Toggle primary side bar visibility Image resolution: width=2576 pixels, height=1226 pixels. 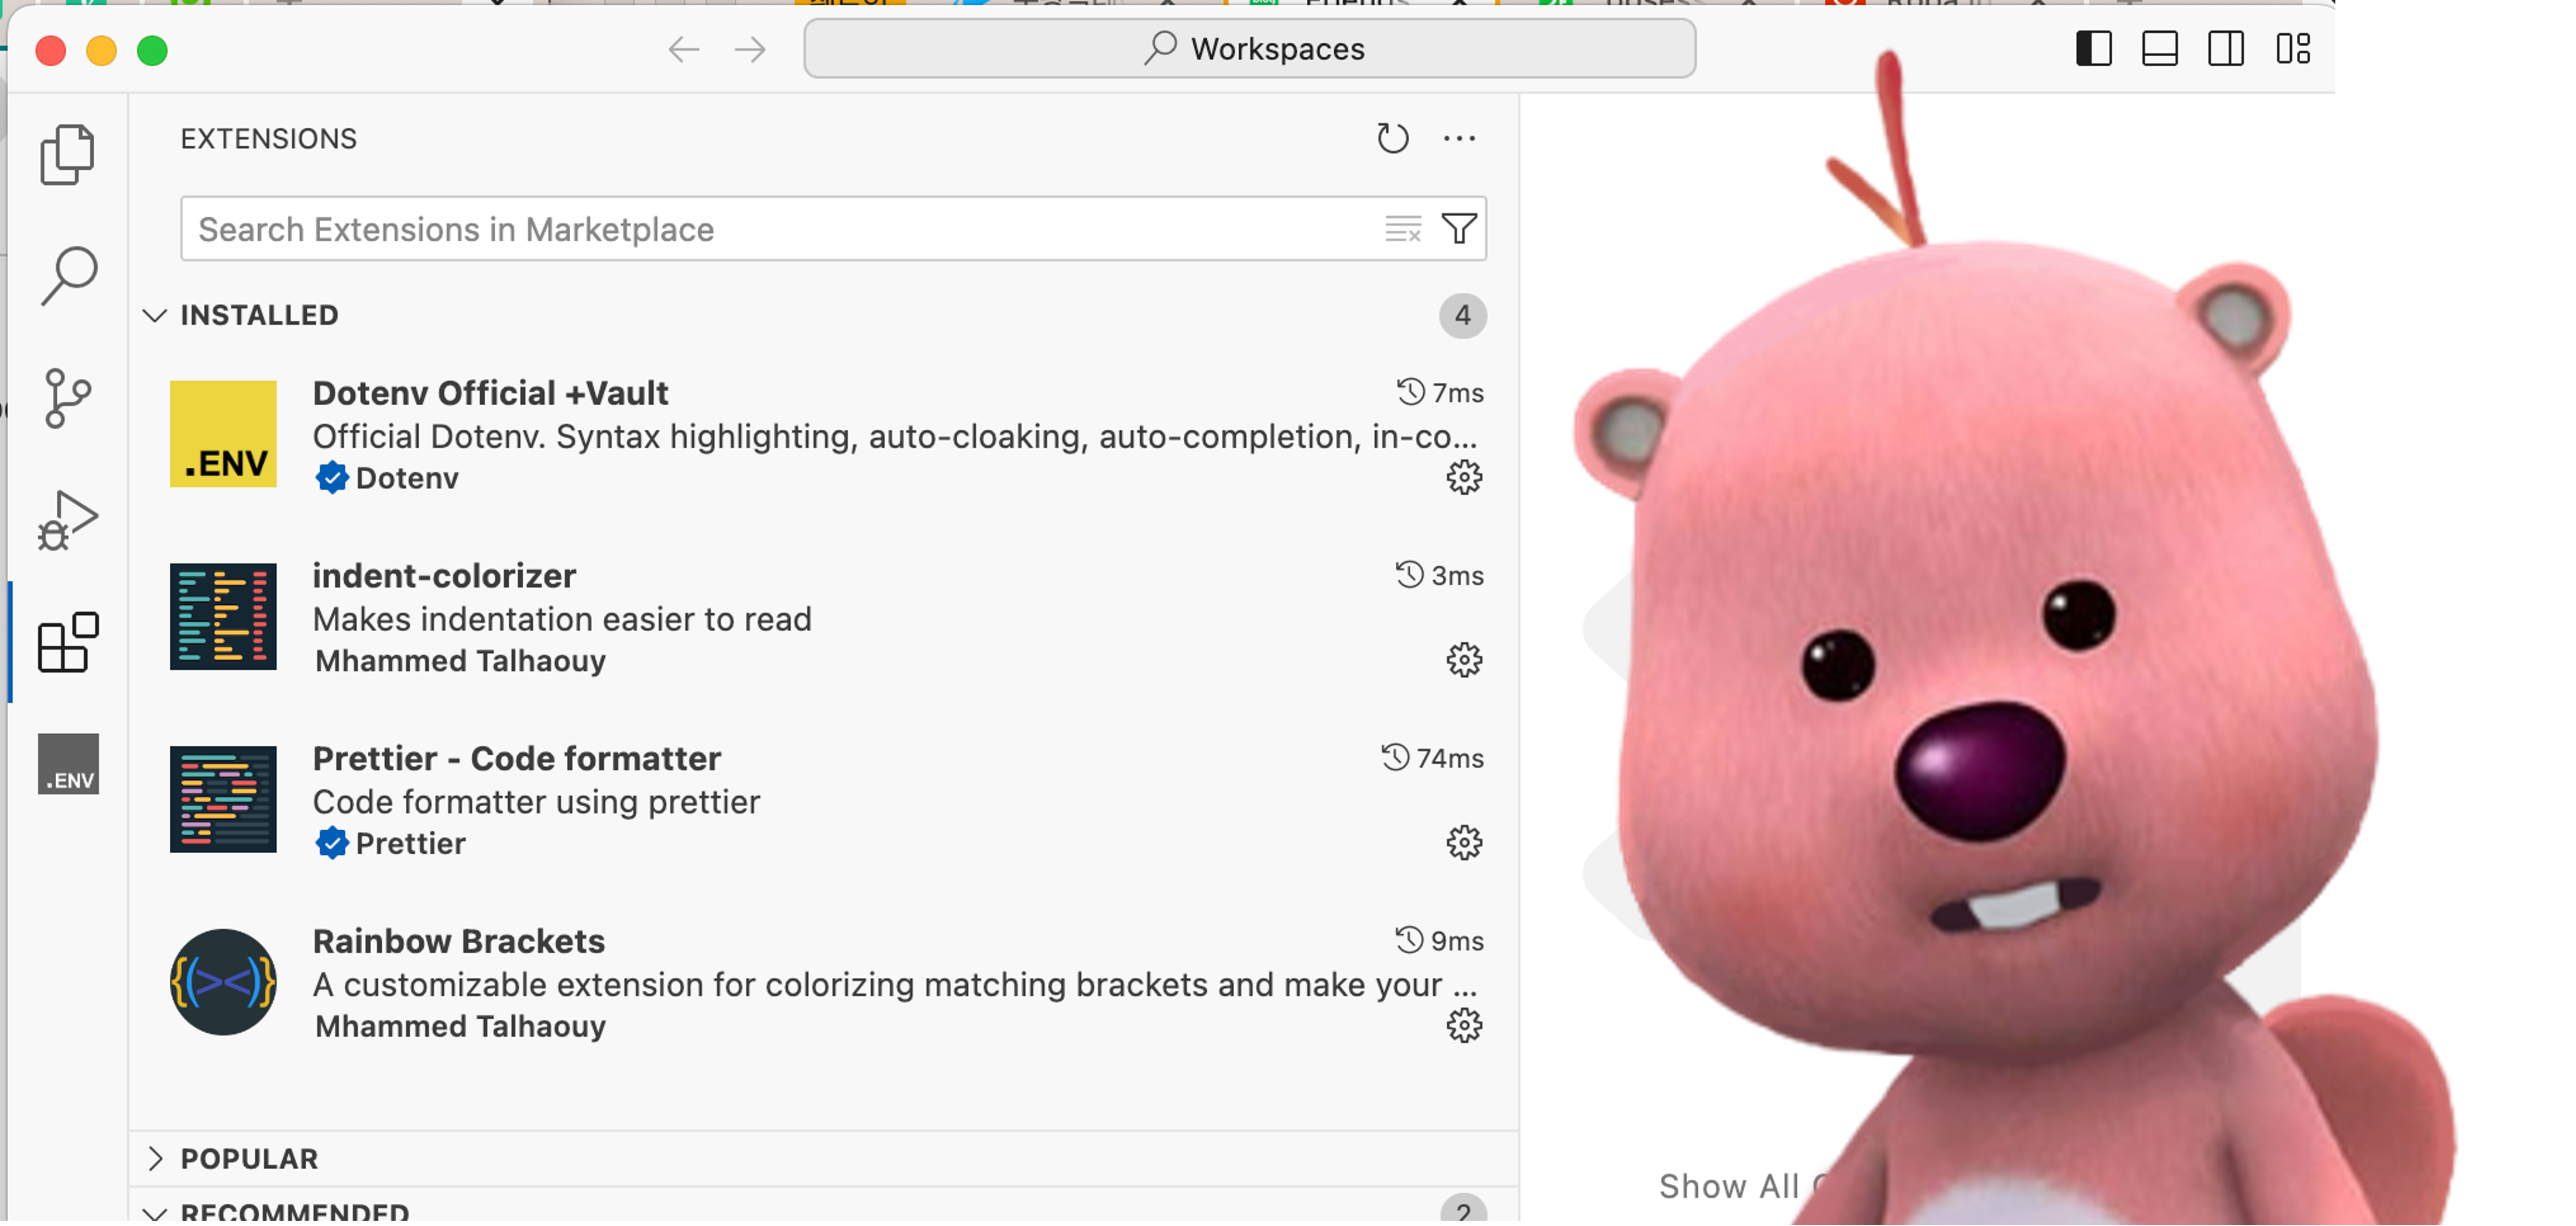tap(2093, 49)
